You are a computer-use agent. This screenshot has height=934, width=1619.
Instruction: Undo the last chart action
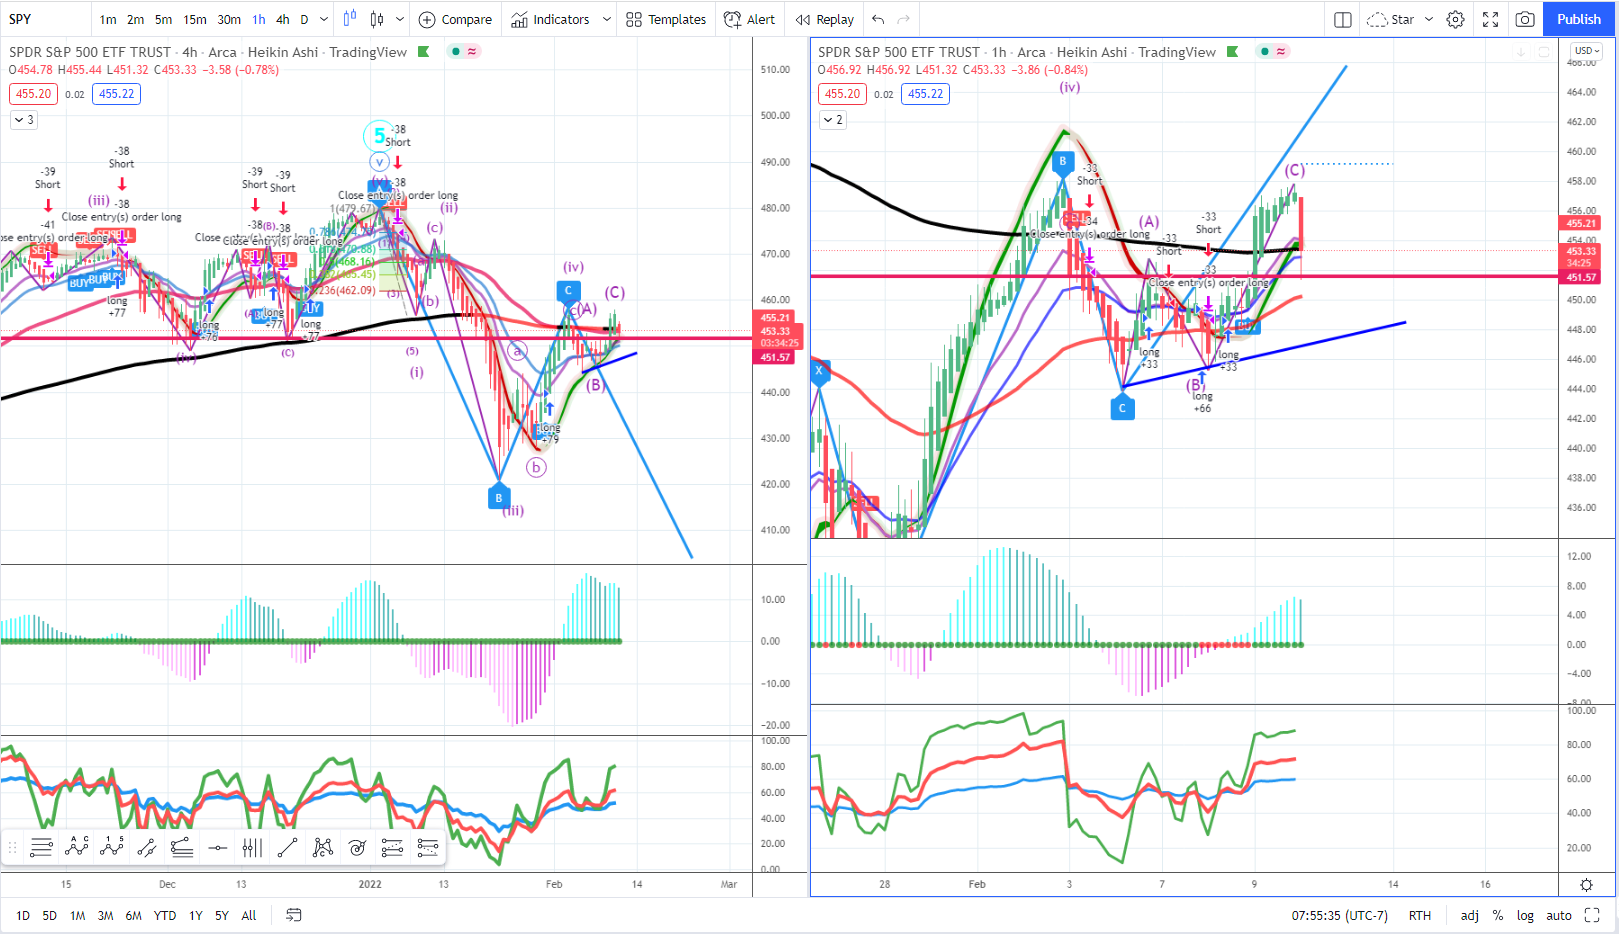[x=878, y=19]
